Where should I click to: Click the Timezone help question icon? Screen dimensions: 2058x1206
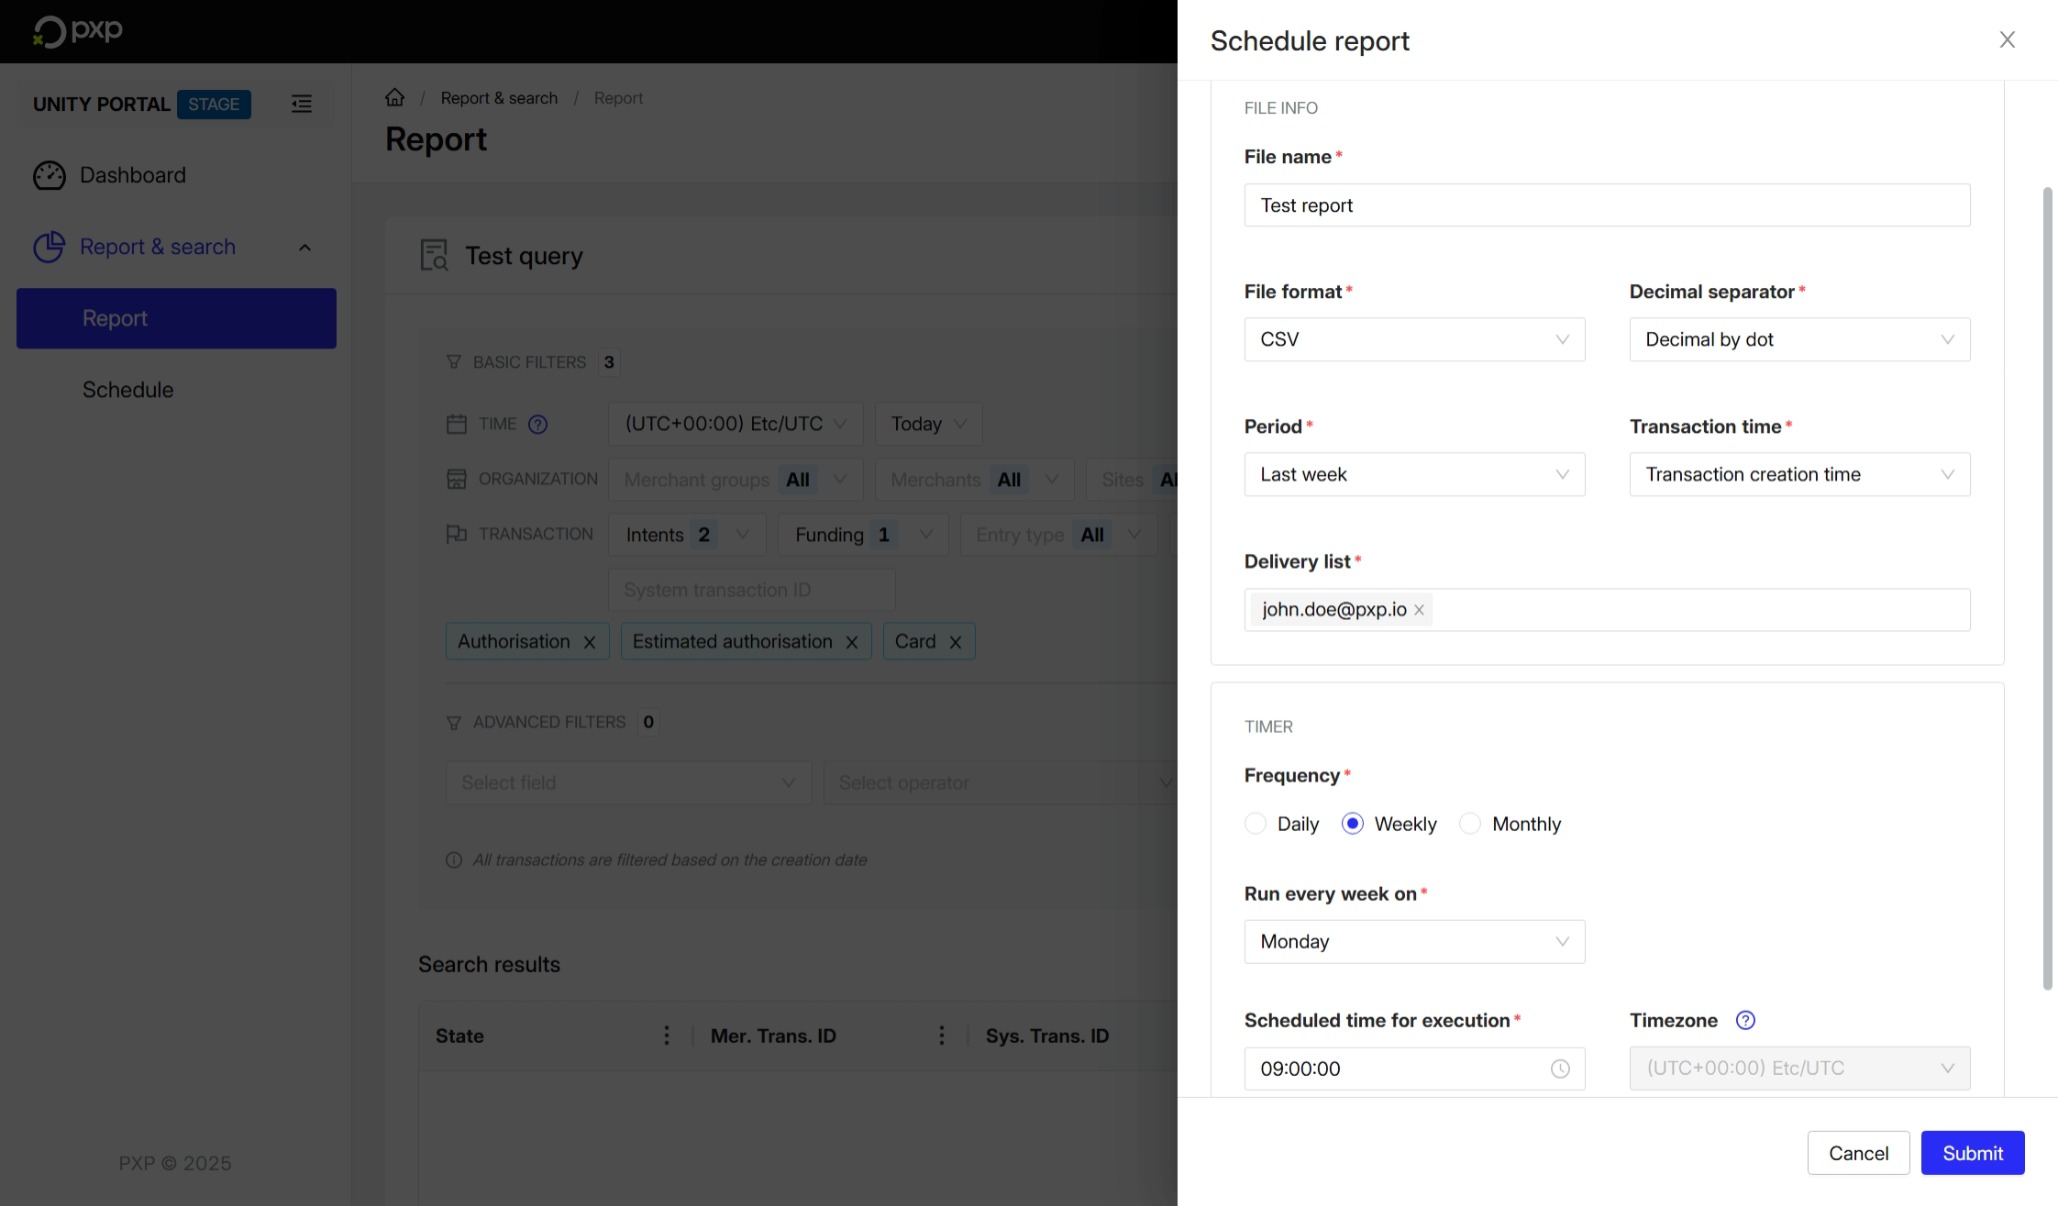[x=1745, y=1020]
